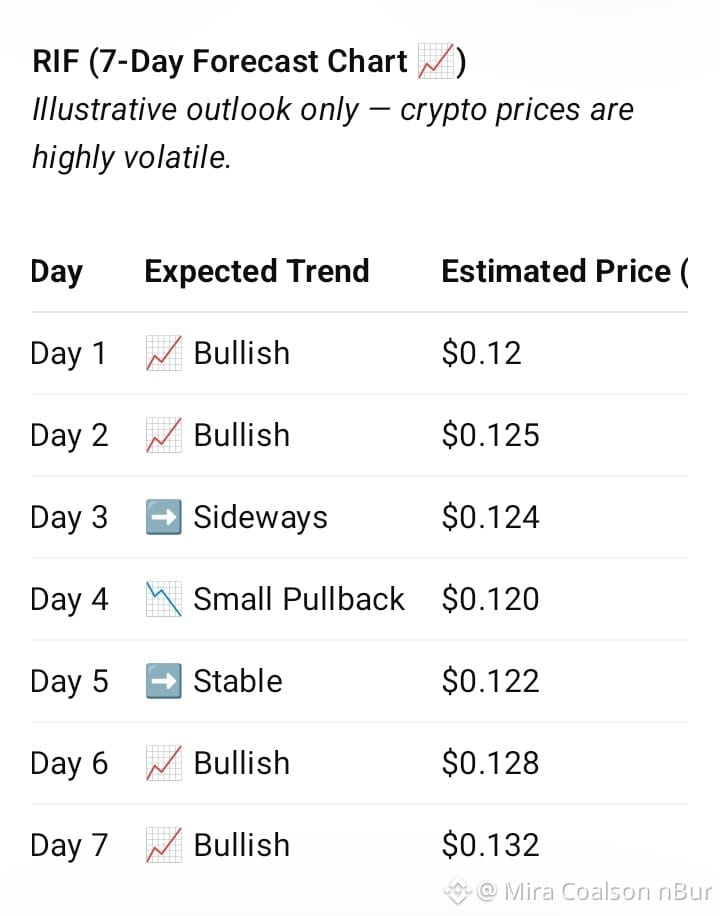Open the Mira Coalson watermark username
This screenshot has height=916, width=720.
coord(596,892)
